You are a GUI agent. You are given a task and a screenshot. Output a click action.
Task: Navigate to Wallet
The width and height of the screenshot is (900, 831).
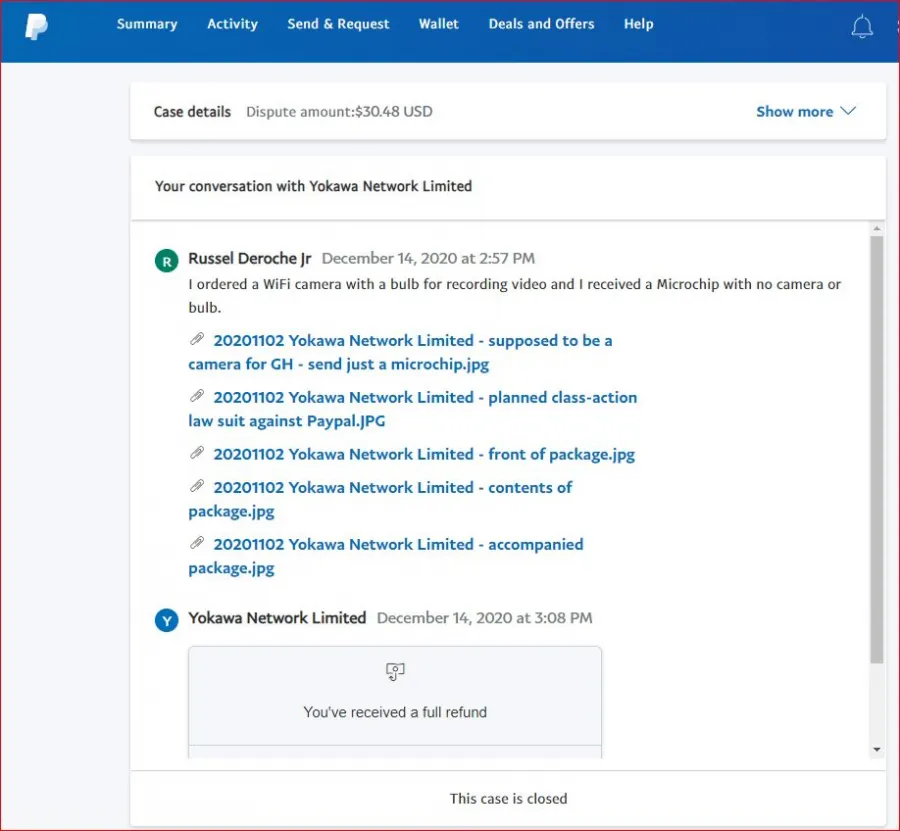coord(439,24)
